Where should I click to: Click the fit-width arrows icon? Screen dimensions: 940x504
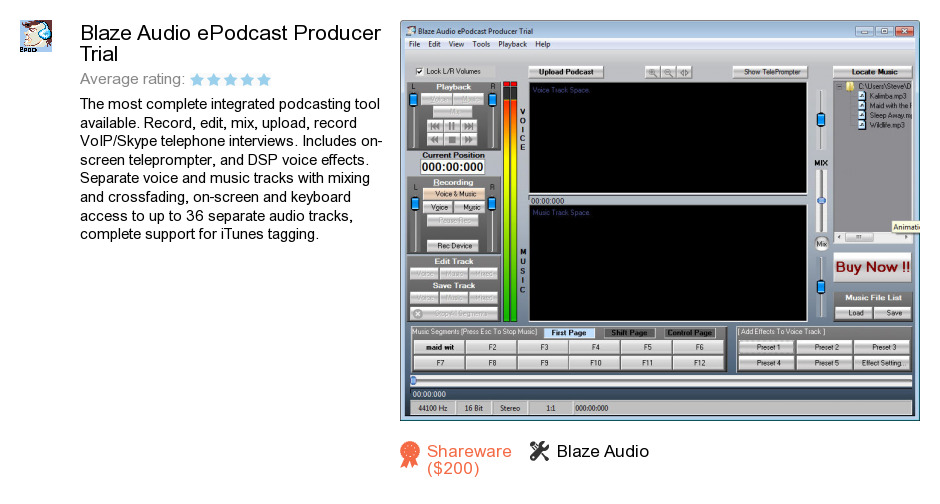pos(684,73)
